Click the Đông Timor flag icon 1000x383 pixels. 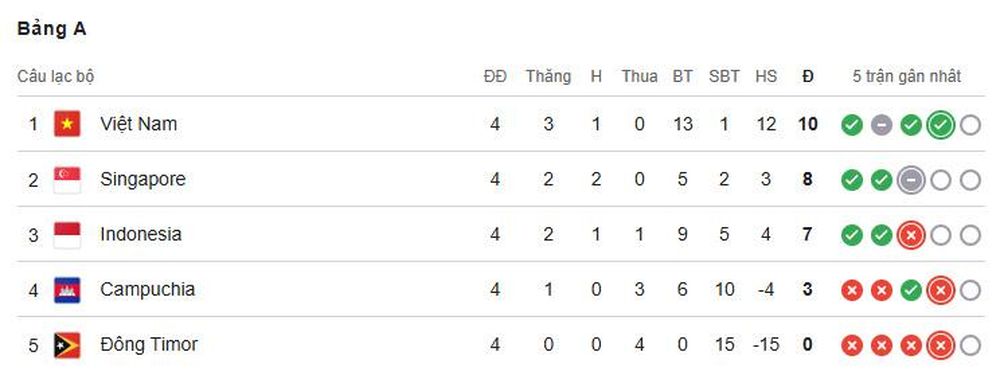[67, 345]
